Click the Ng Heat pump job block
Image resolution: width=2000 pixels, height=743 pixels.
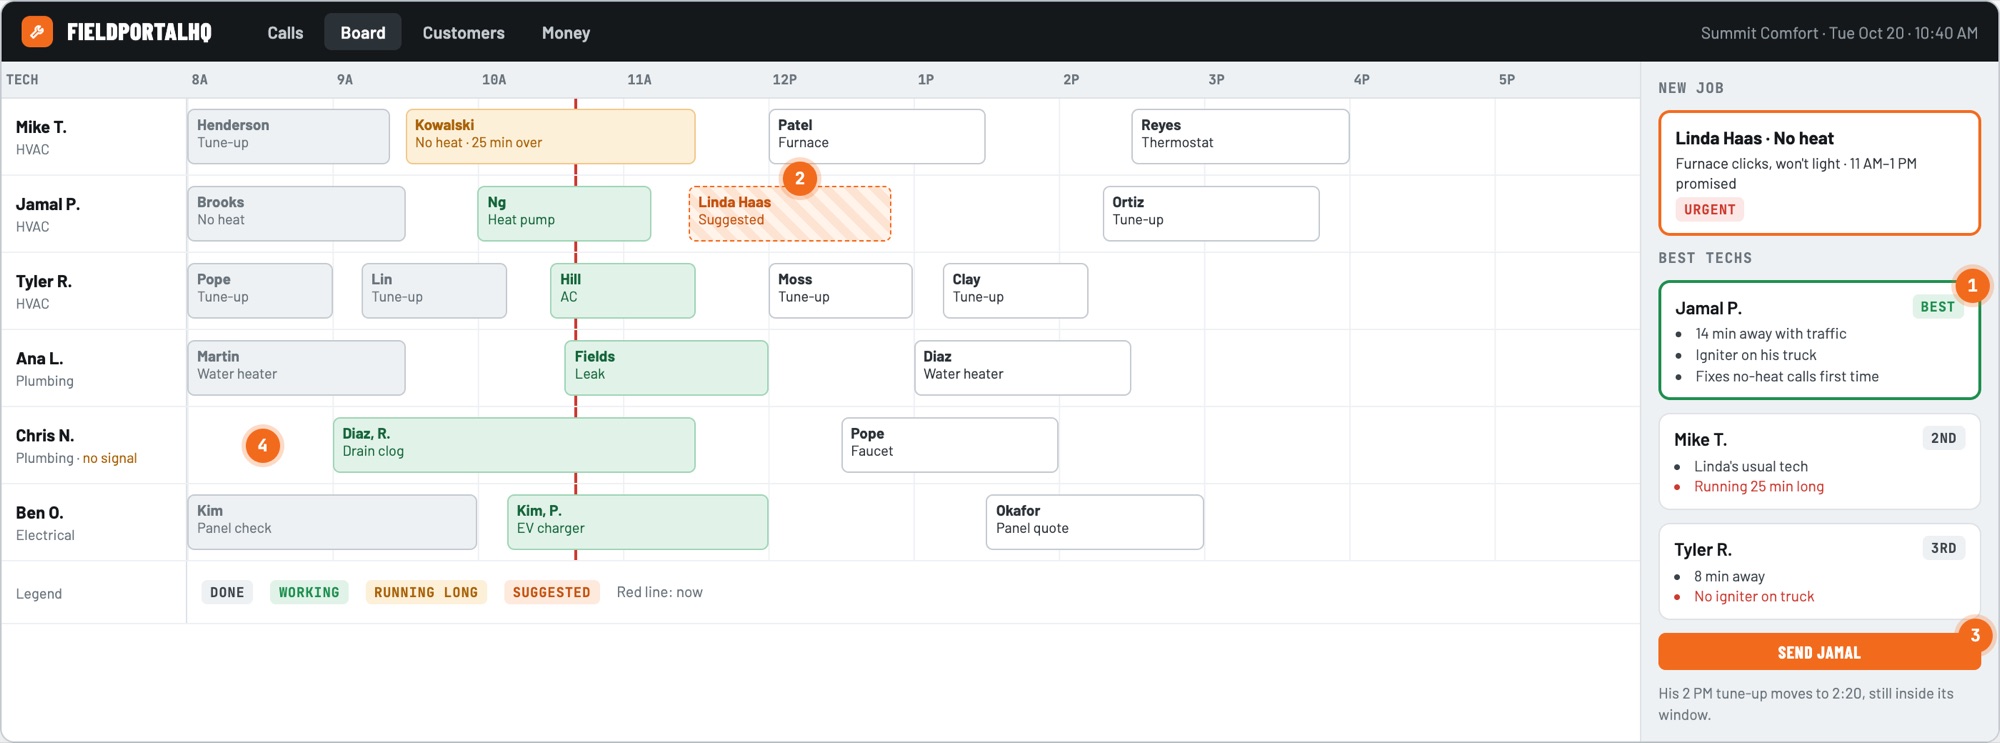point(564,213)
